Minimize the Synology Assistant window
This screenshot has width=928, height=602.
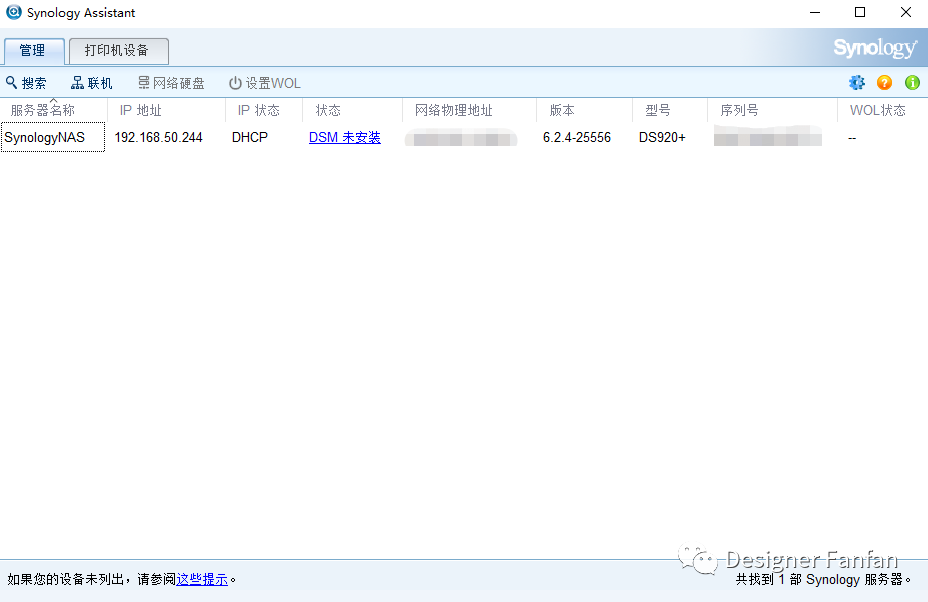click(815, 12)
